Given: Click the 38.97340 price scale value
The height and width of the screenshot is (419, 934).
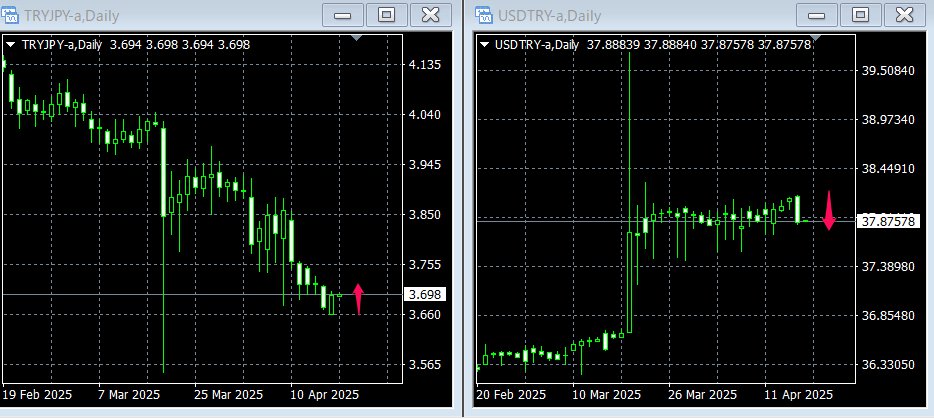Looking at the screenshot, I should pyautogui.click(x=888, y=120).
